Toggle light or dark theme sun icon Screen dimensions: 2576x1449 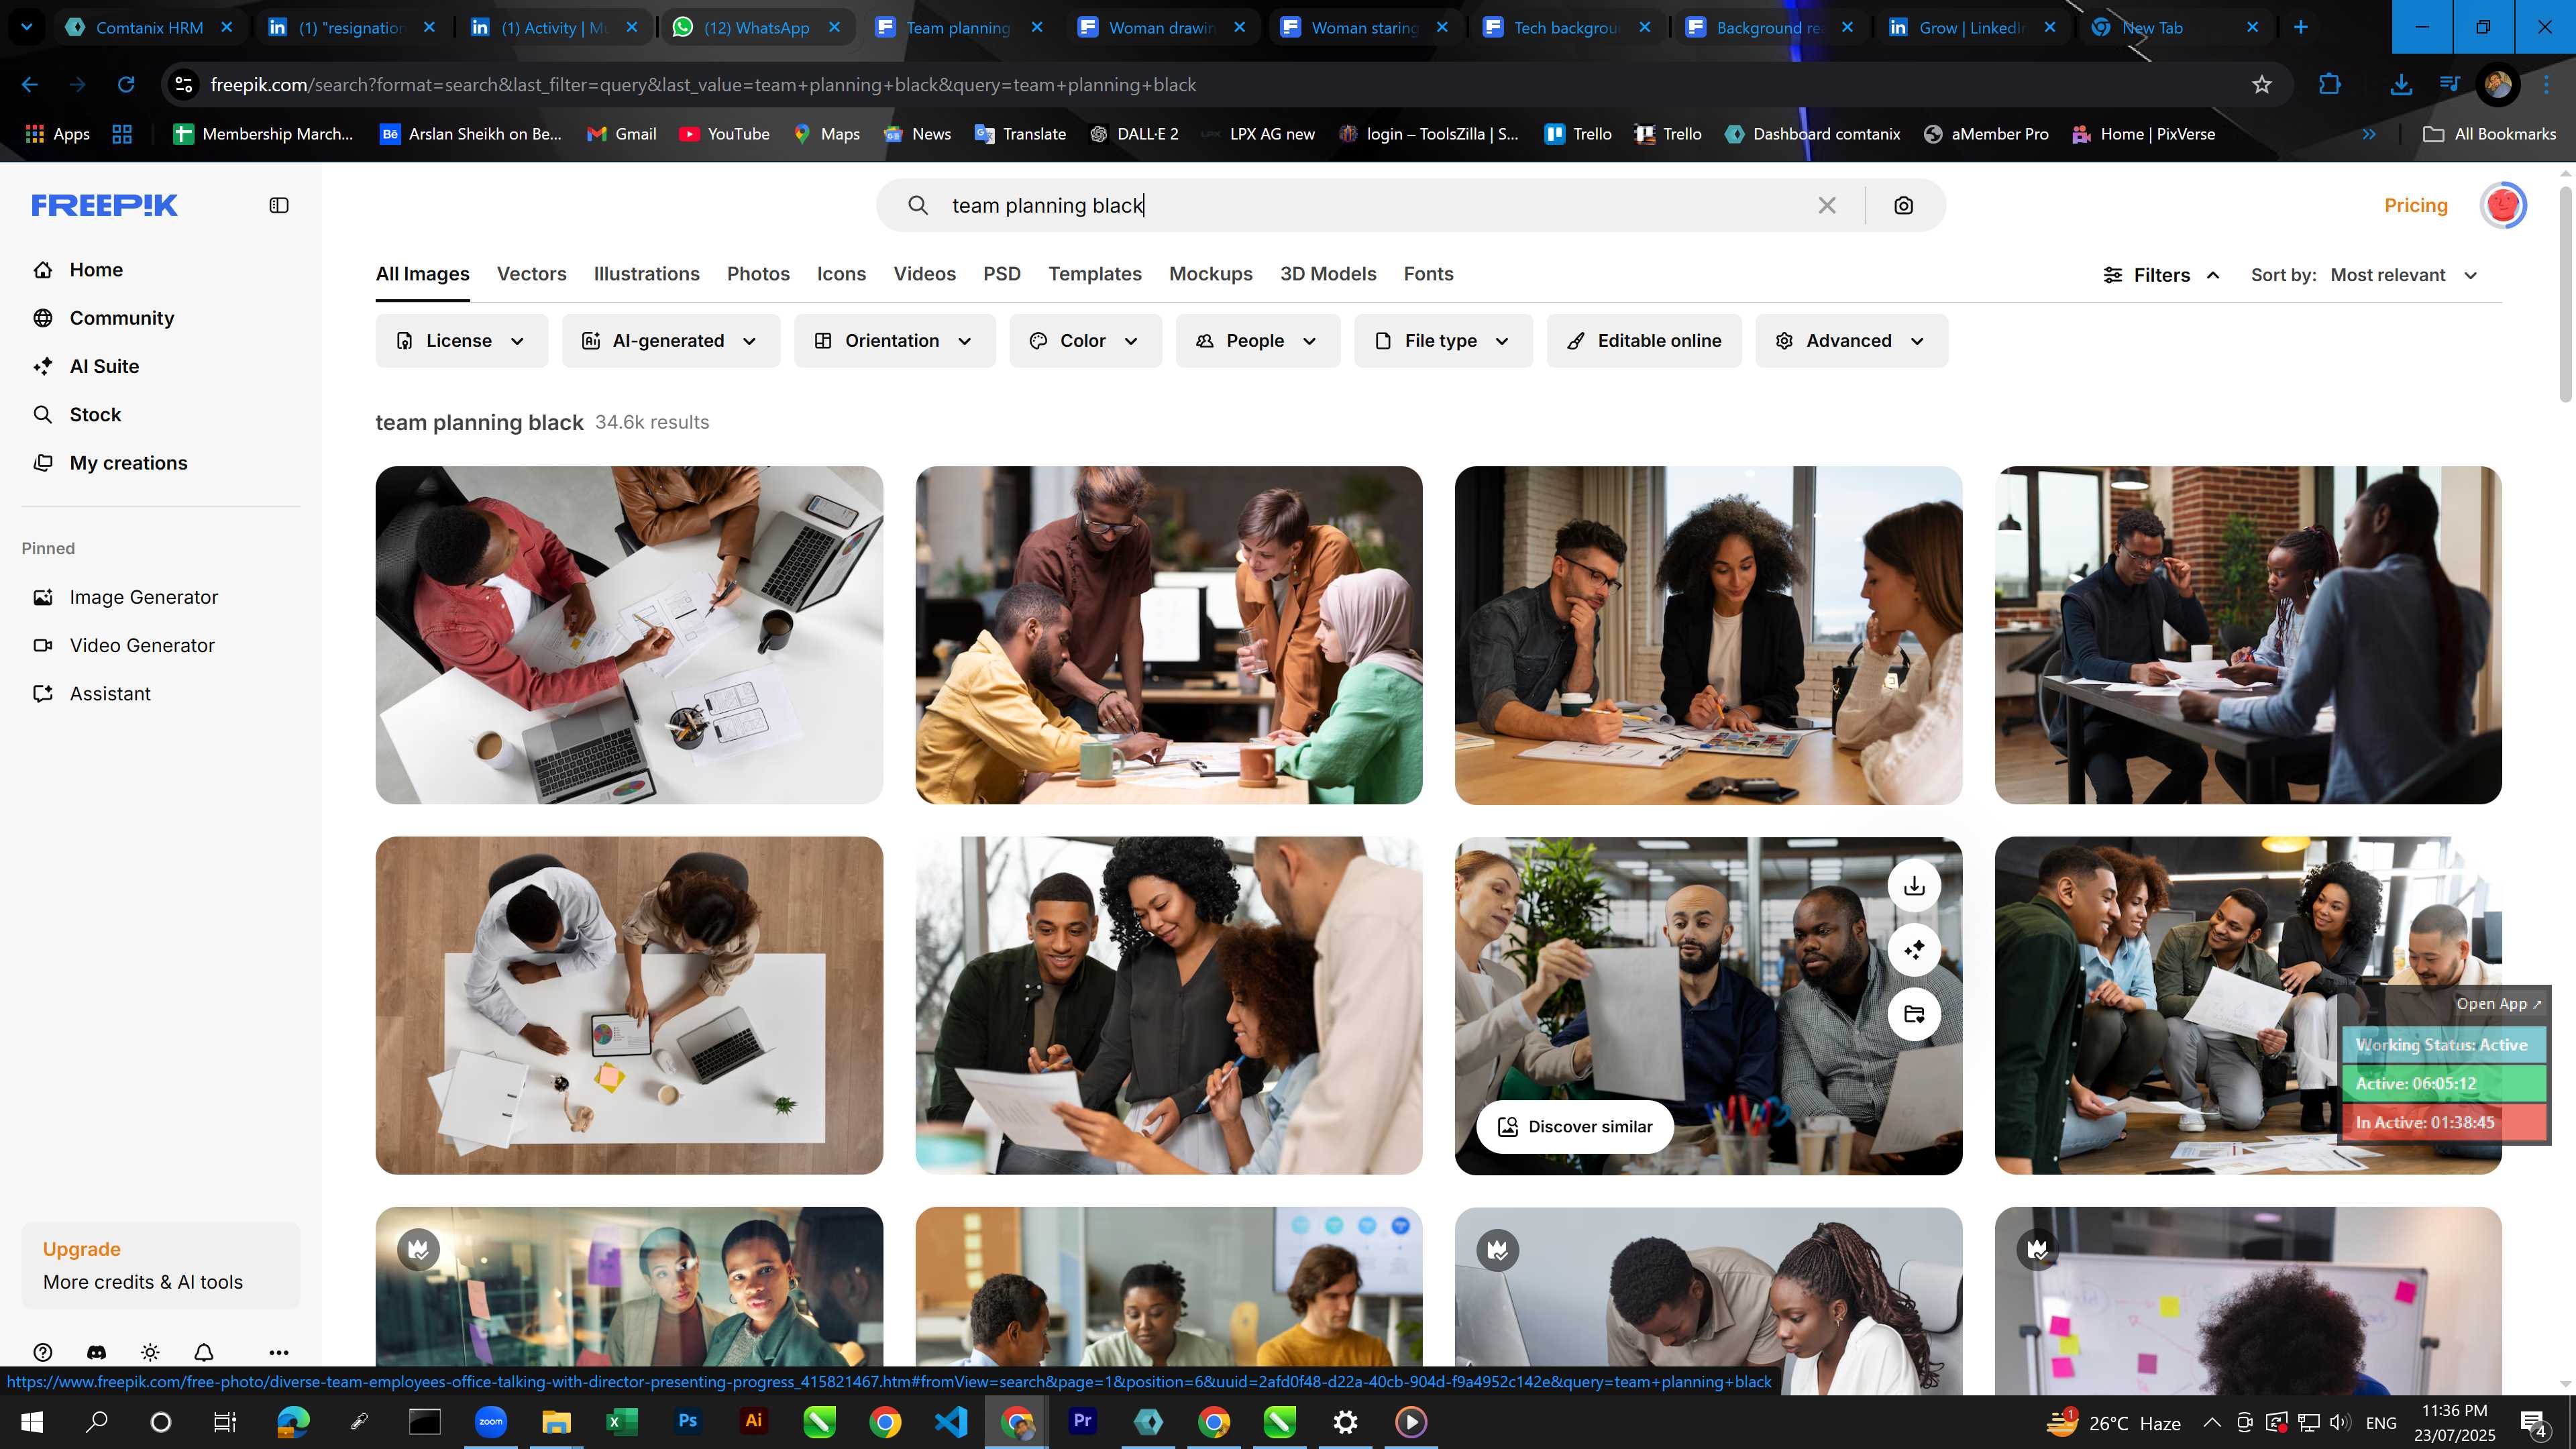[150, 1352]
